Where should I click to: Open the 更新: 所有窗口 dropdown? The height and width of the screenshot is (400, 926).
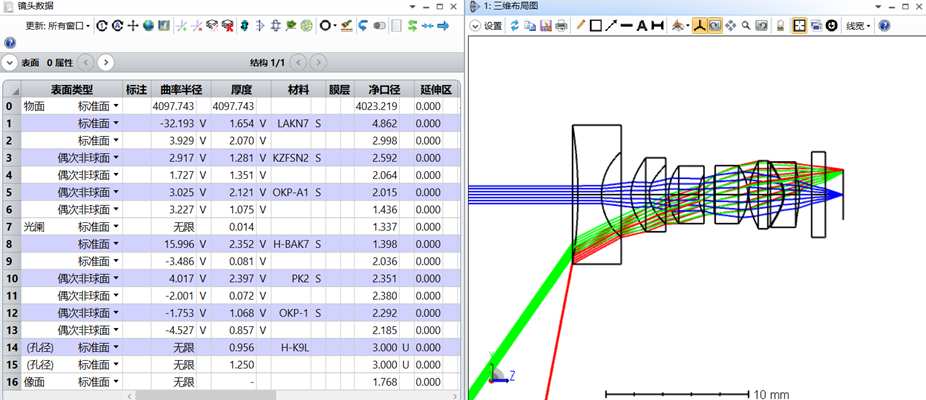[x=58, y=26]
